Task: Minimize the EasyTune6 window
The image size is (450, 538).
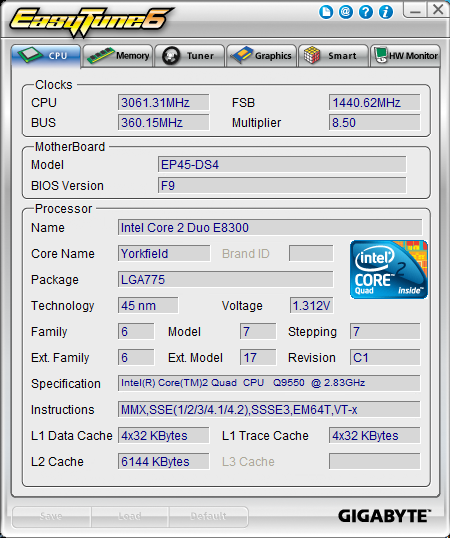Action: click(415, 10)
